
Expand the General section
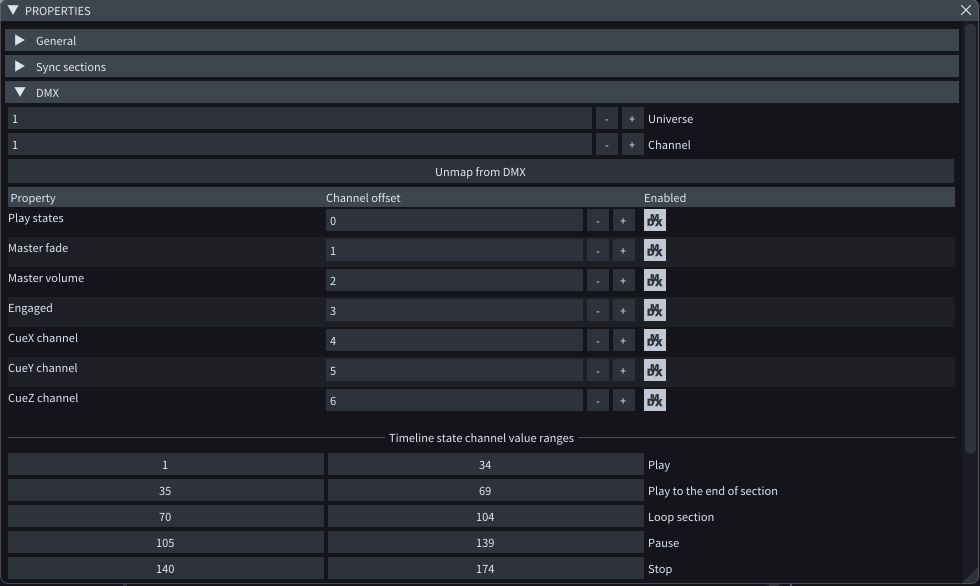[x=20, y=41]
